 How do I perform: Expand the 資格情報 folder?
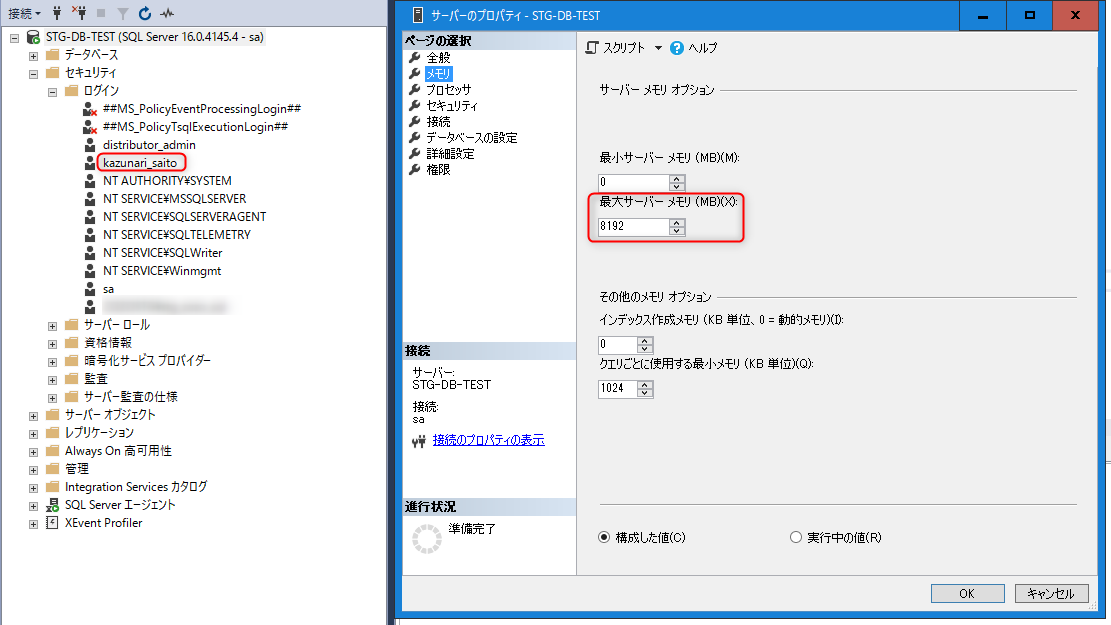point(52,344)
